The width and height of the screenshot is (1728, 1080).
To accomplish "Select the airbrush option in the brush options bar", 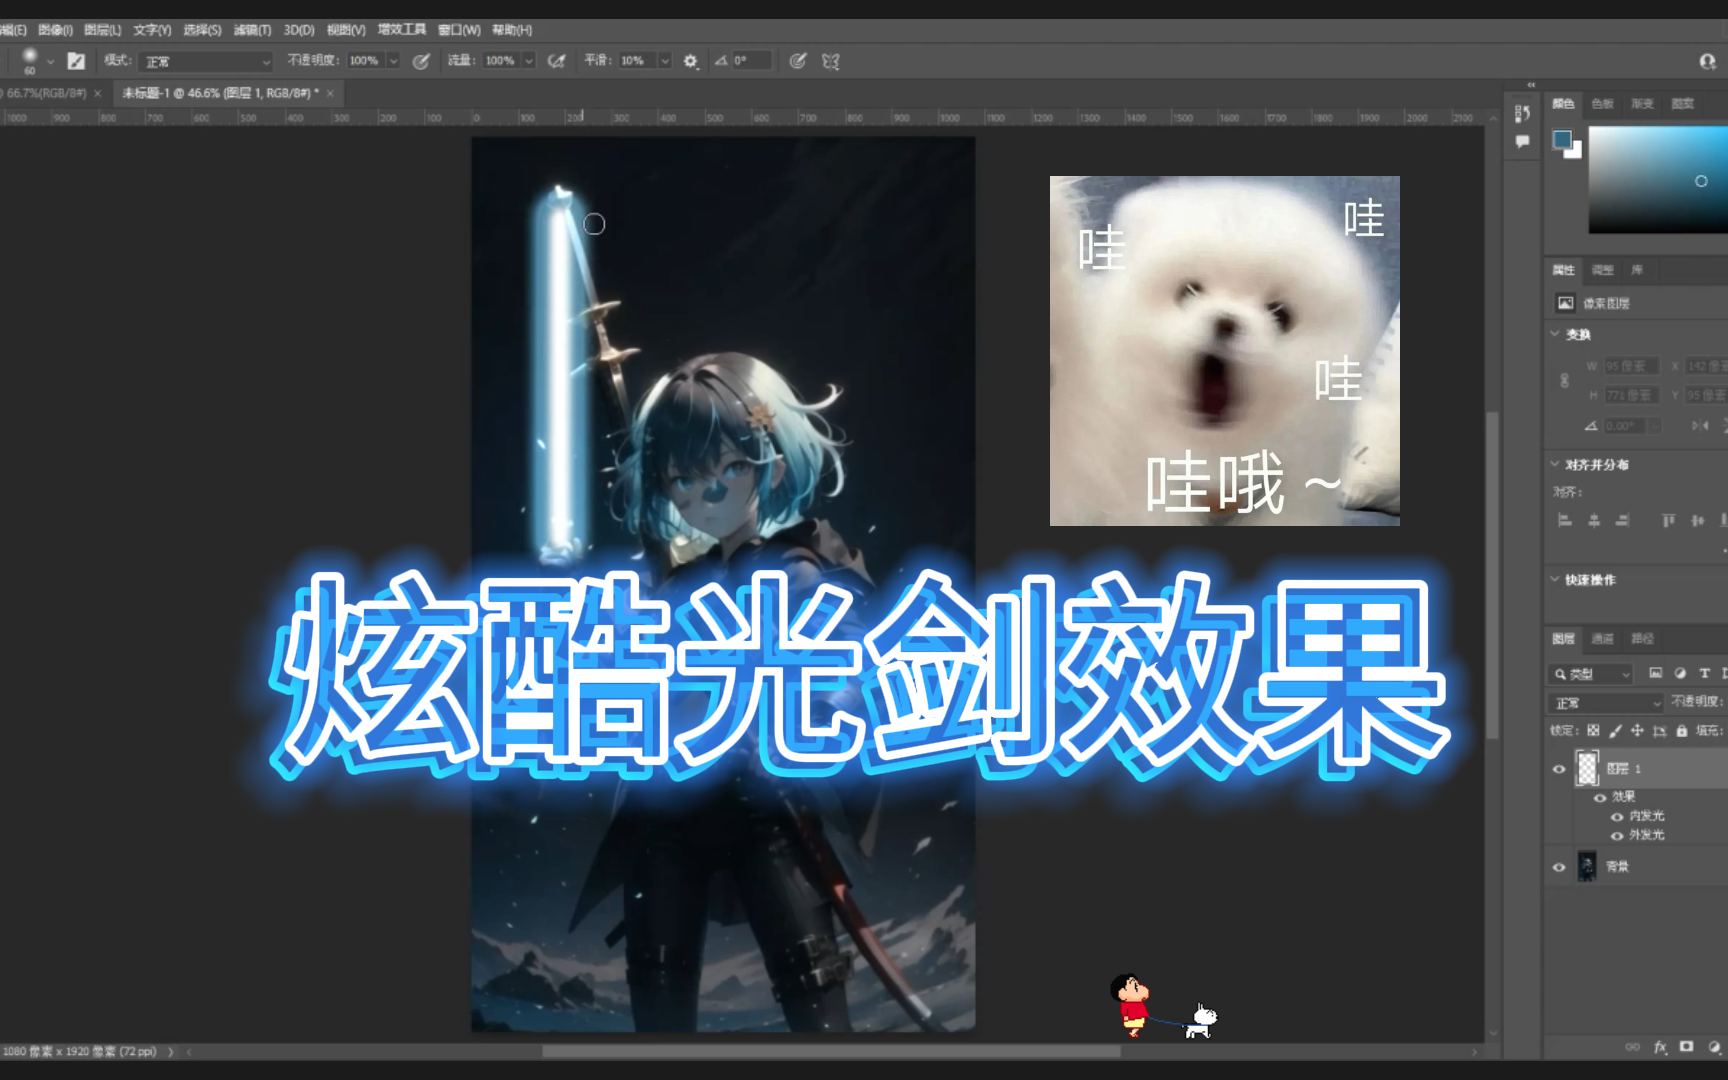I will (x=558, y=61).
